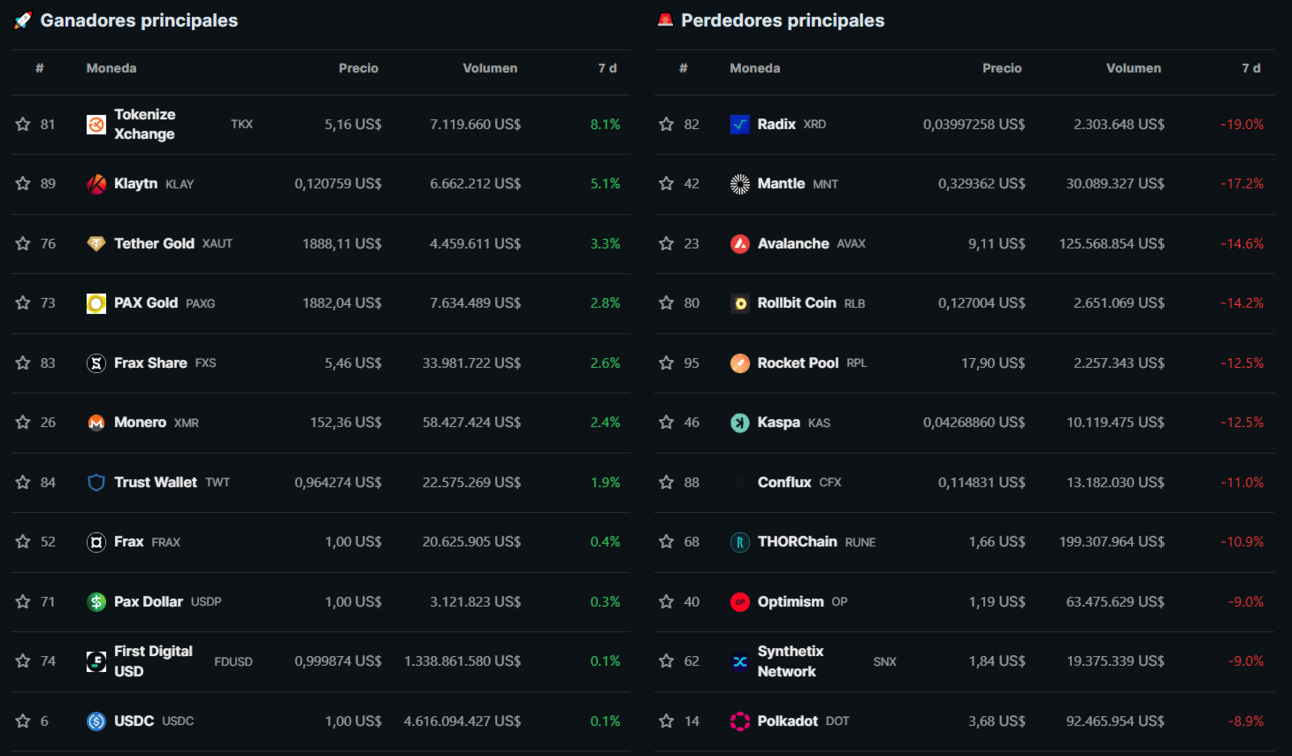This screenshot has height=756, width=1292.
Task: Star Klaytn as a favorite
Action: pyautogui.click(x=23, y=184)
